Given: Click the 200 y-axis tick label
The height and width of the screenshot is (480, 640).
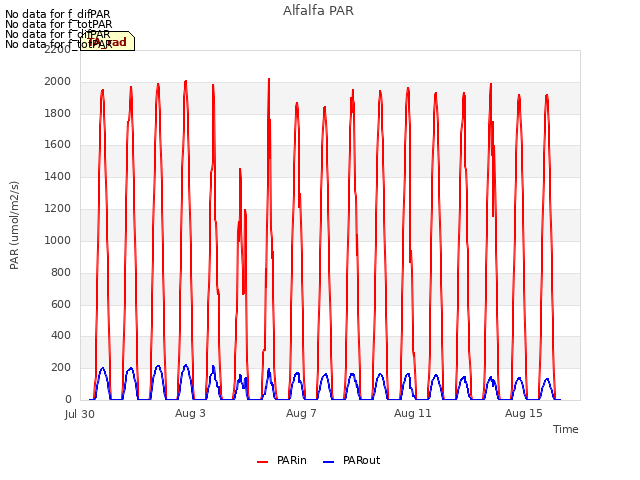Looking at the screenshot, I should coord(61,368).
